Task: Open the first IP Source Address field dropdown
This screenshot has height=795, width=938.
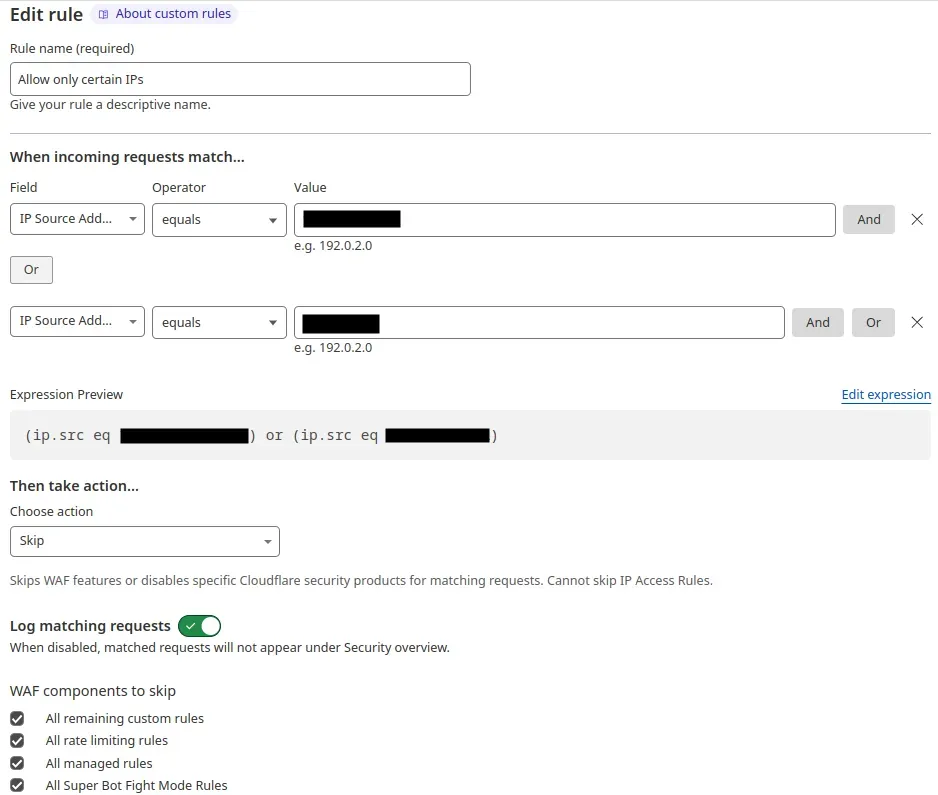Action: point(76,219)
